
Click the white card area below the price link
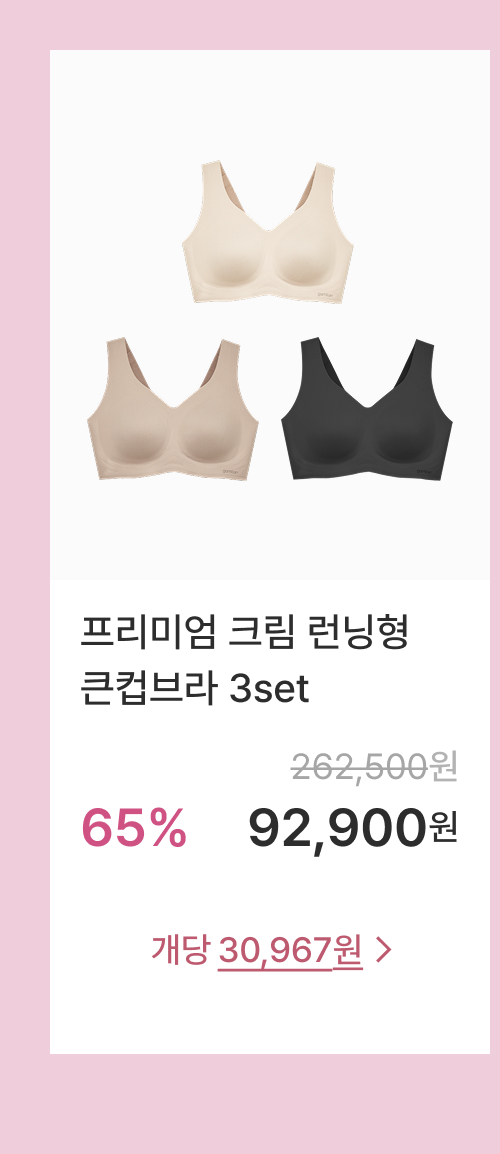point(270,1016)
